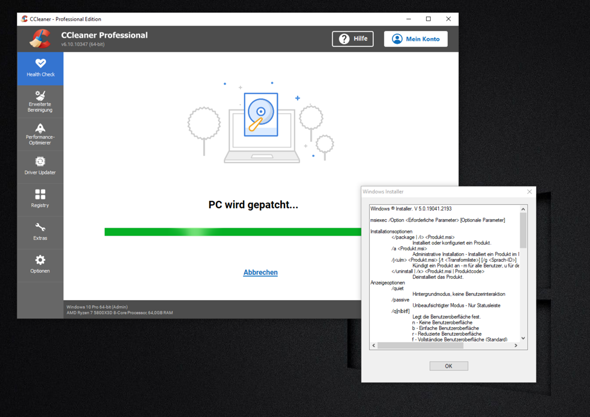Click the 'Windows ® Installer. V 5.0' line

tap(411, 208)
